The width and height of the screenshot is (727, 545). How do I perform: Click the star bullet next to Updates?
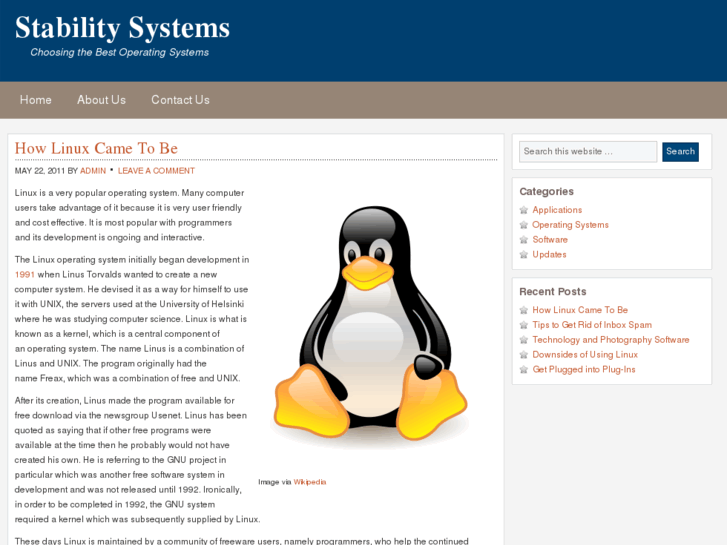pyautogui.click(x=523, y=255)
